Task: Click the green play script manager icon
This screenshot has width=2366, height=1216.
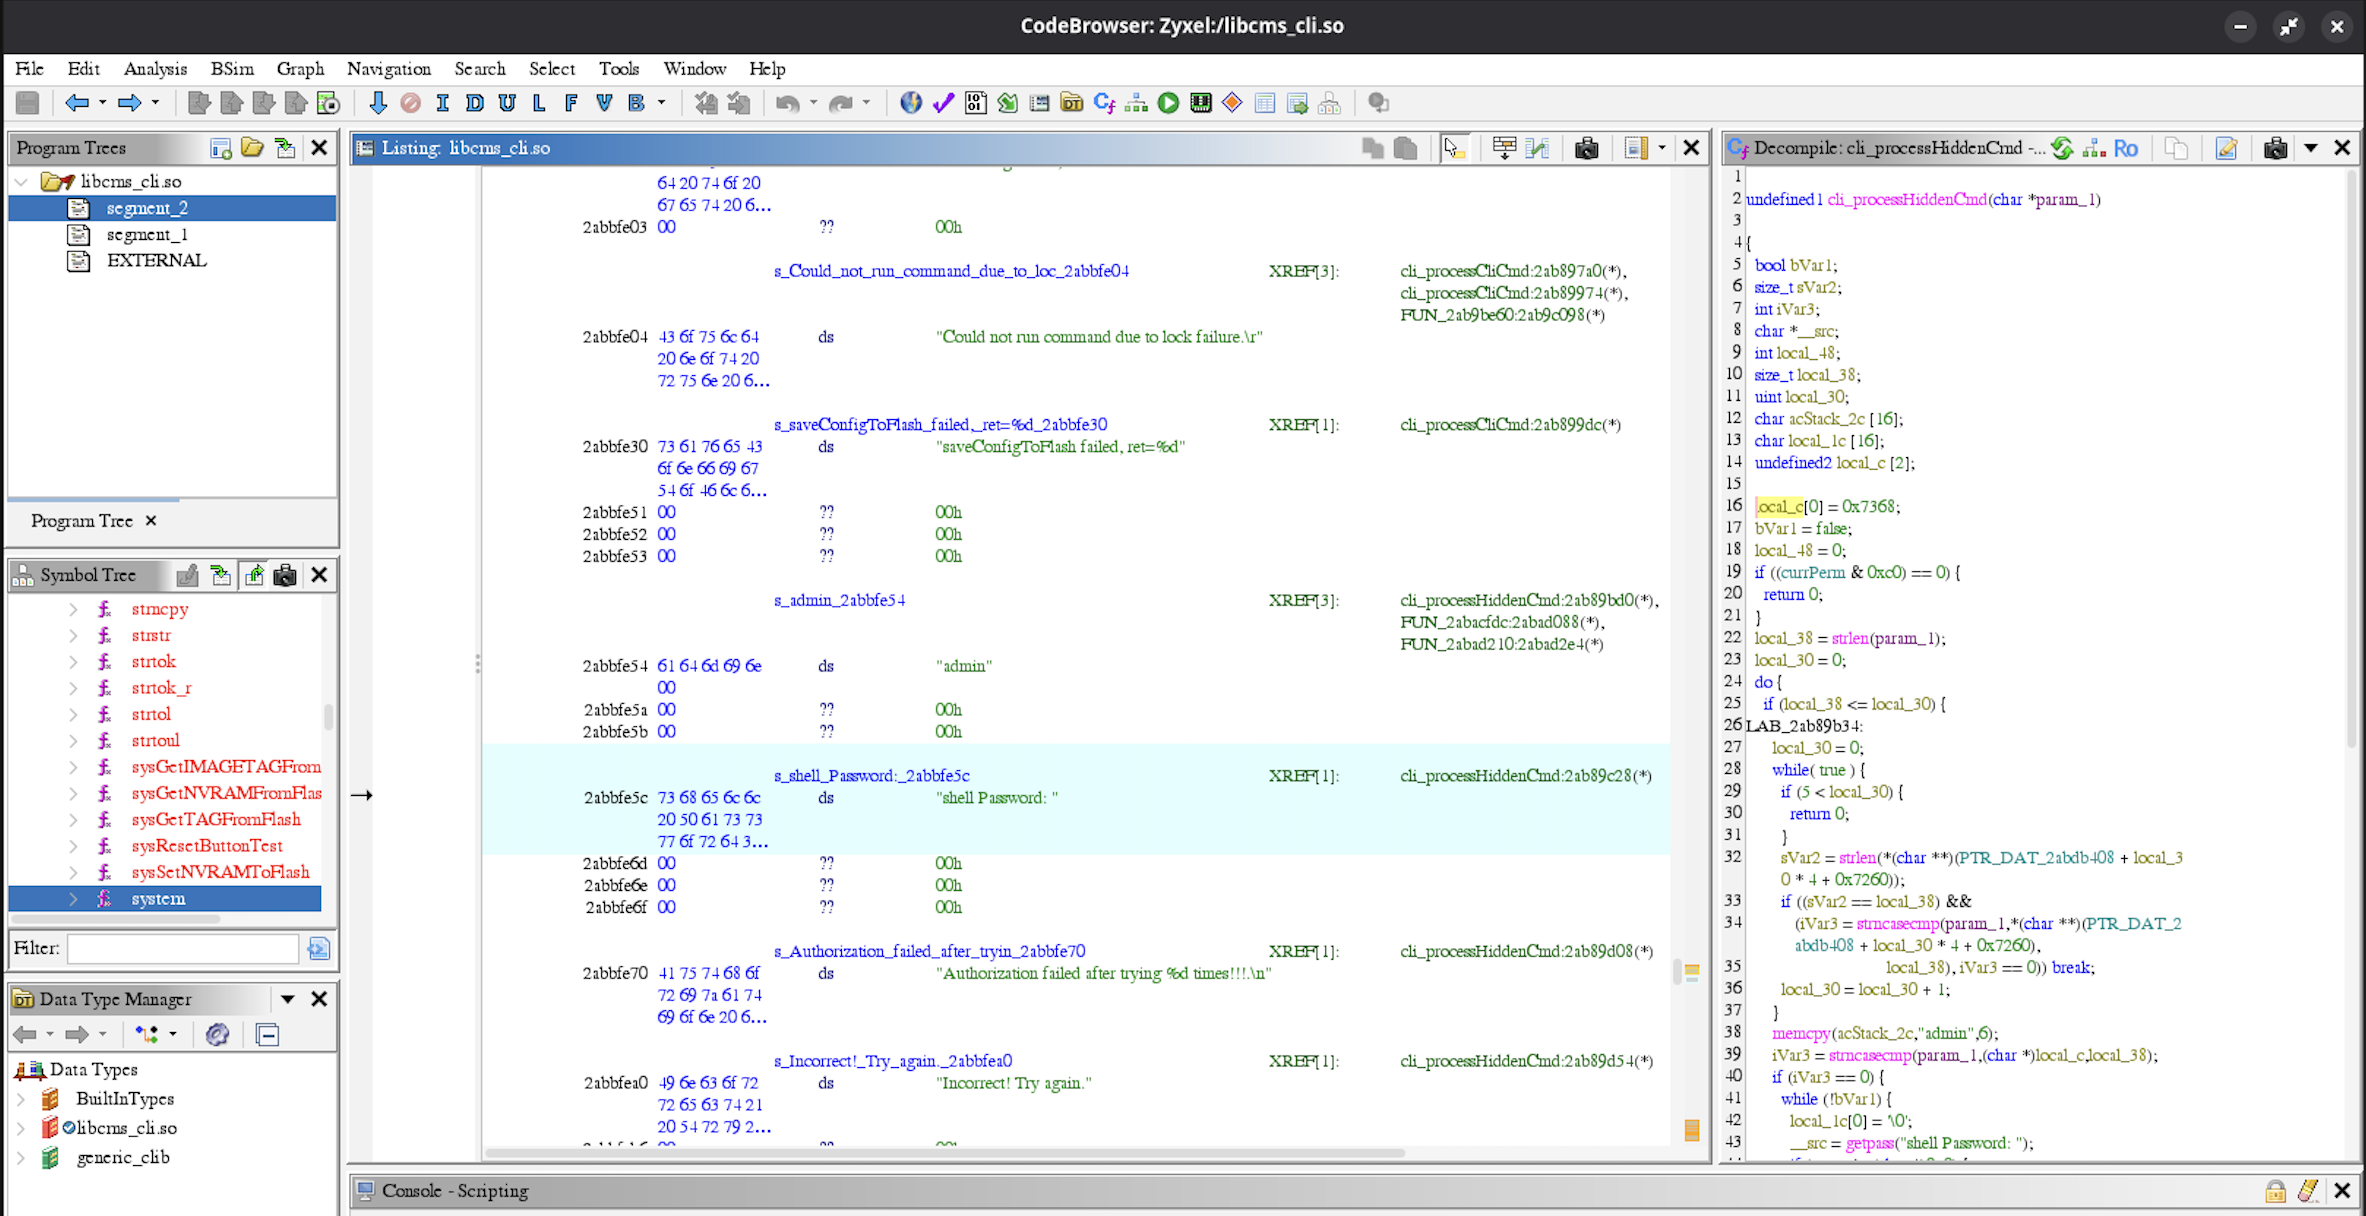Action: 1168,103
